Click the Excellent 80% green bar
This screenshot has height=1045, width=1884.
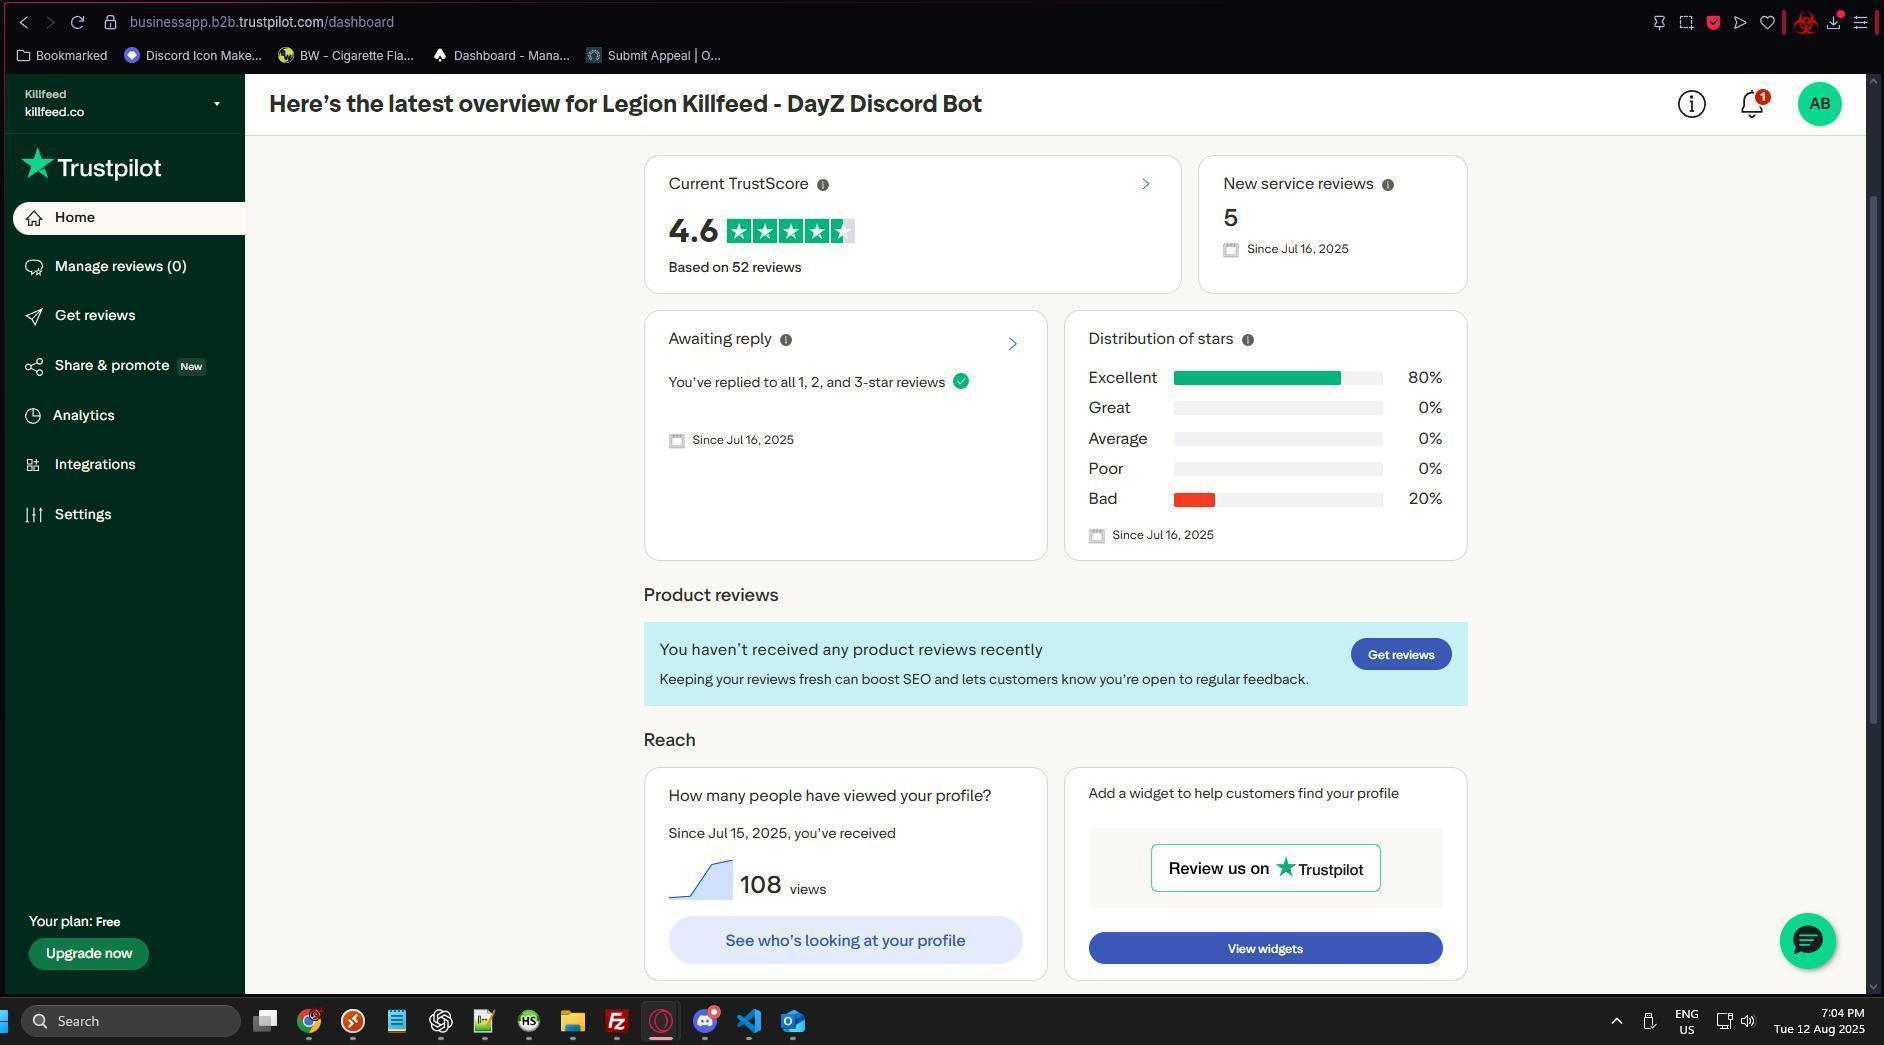[x=1257, y=378]
